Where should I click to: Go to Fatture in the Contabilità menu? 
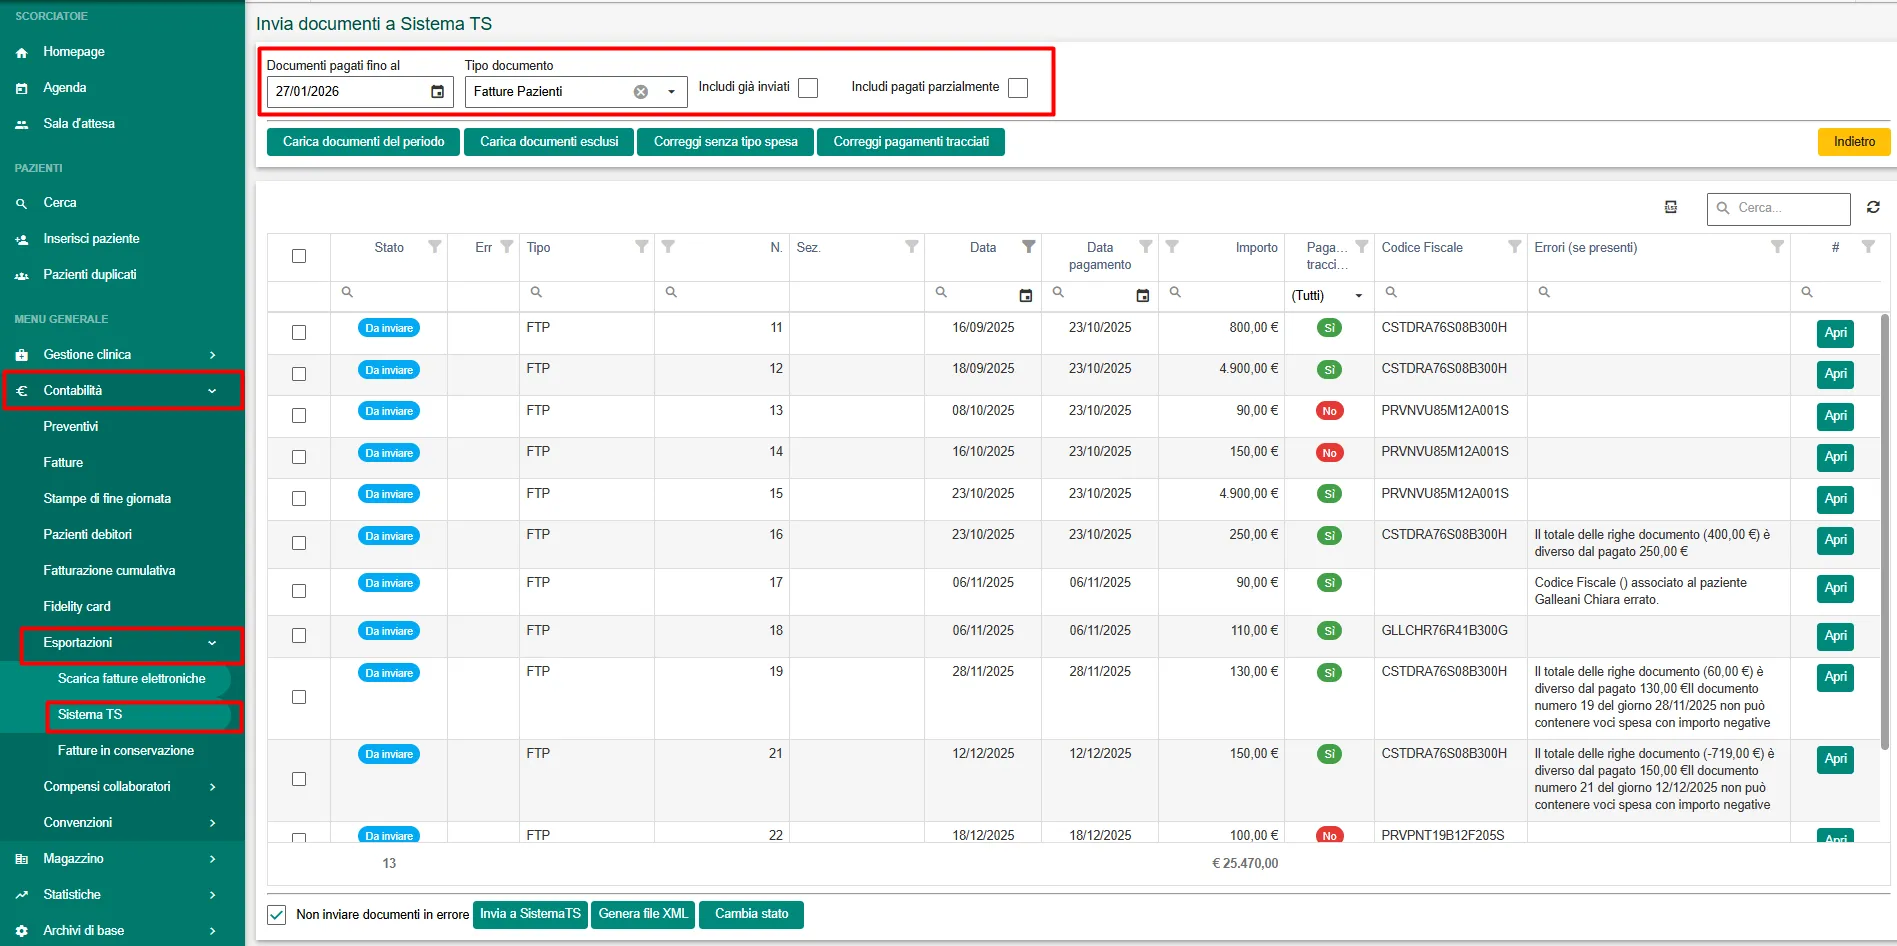tap(63, 463)
